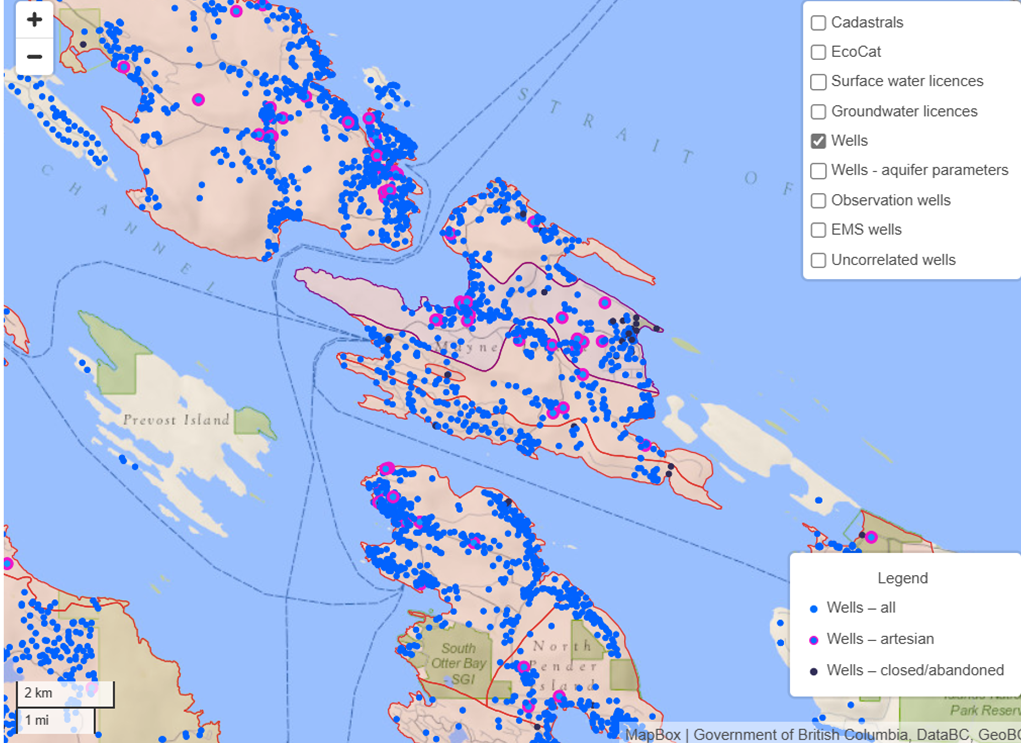Click the Prevost Island map label

(176, 420)
